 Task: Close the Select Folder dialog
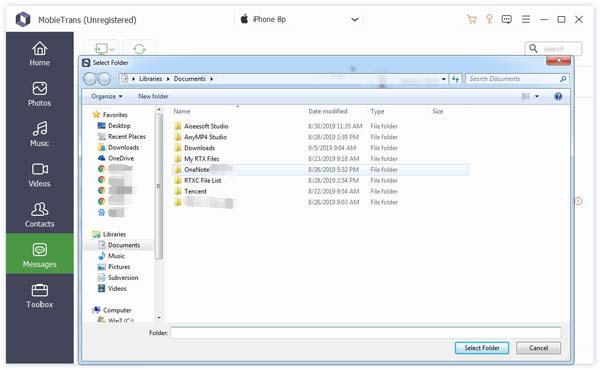point(559,61)
